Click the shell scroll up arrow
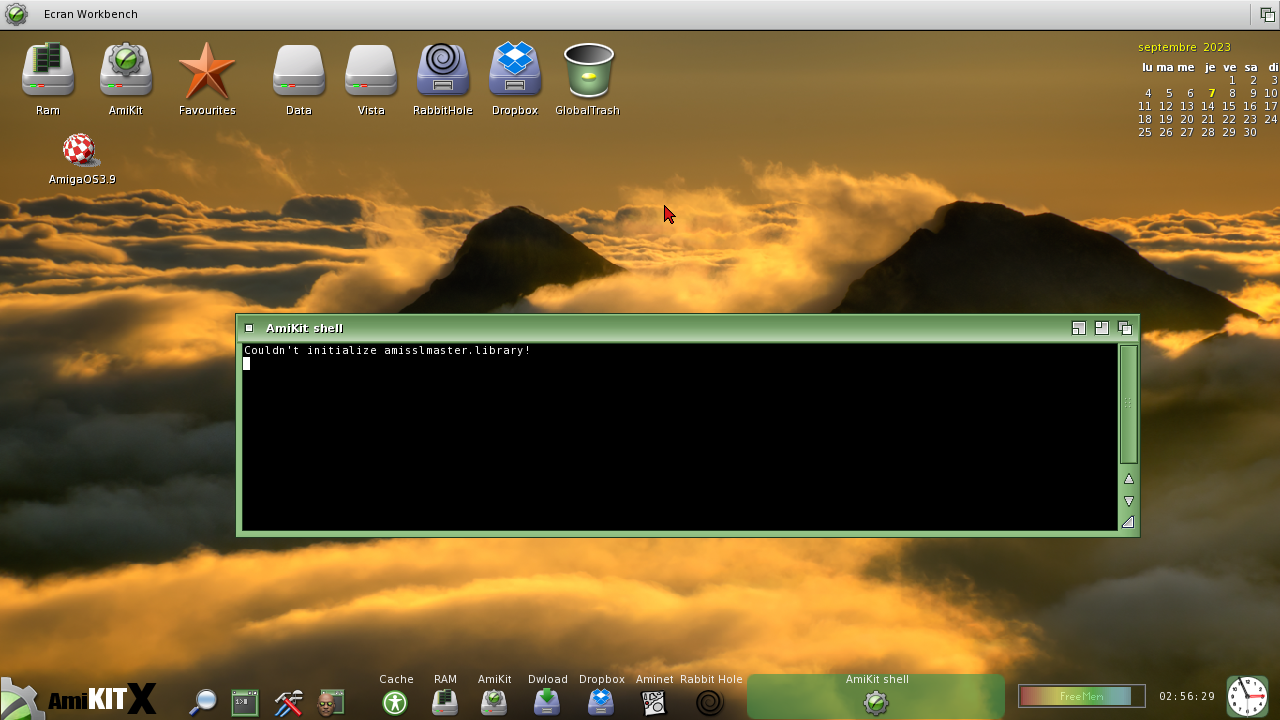Screen dimensions: 1280x720 [1128, 479]
